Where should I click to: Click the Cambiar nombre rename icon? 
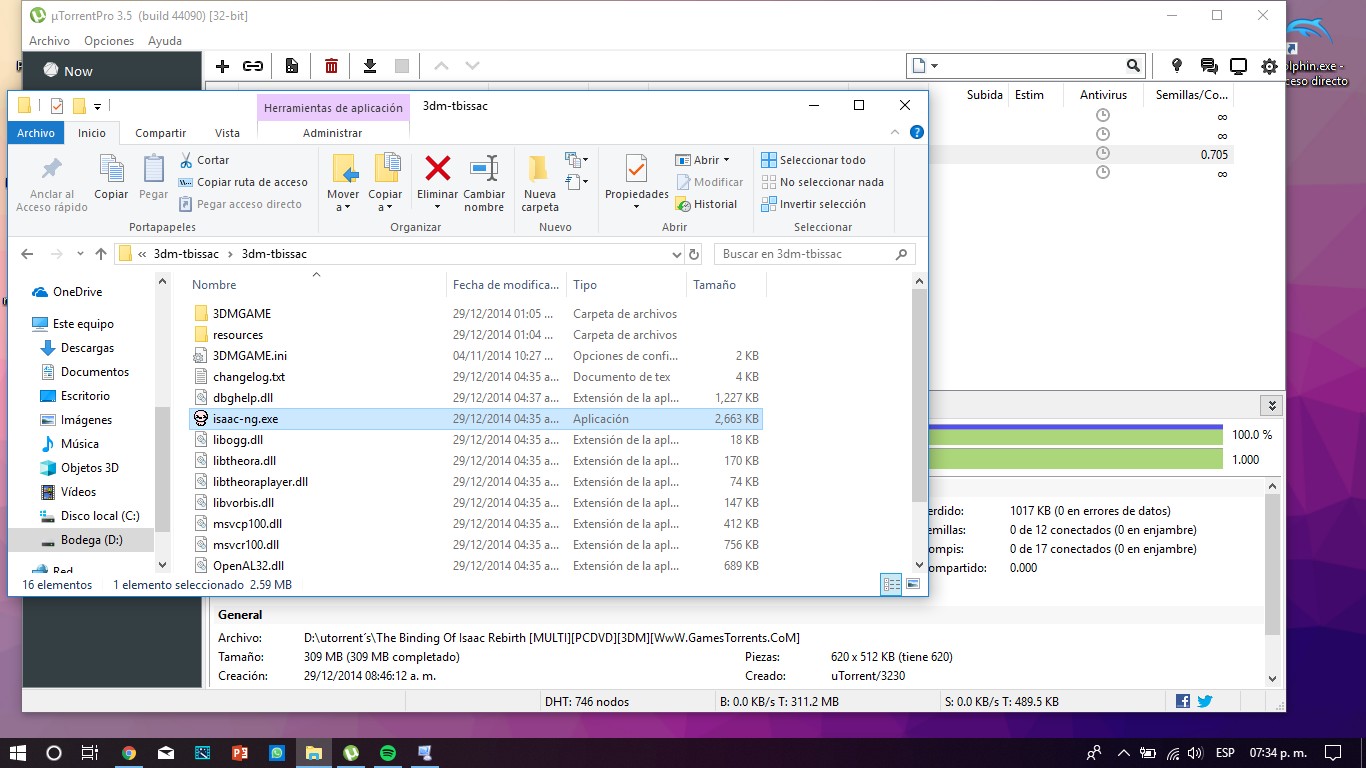click(x=484, y=167)
